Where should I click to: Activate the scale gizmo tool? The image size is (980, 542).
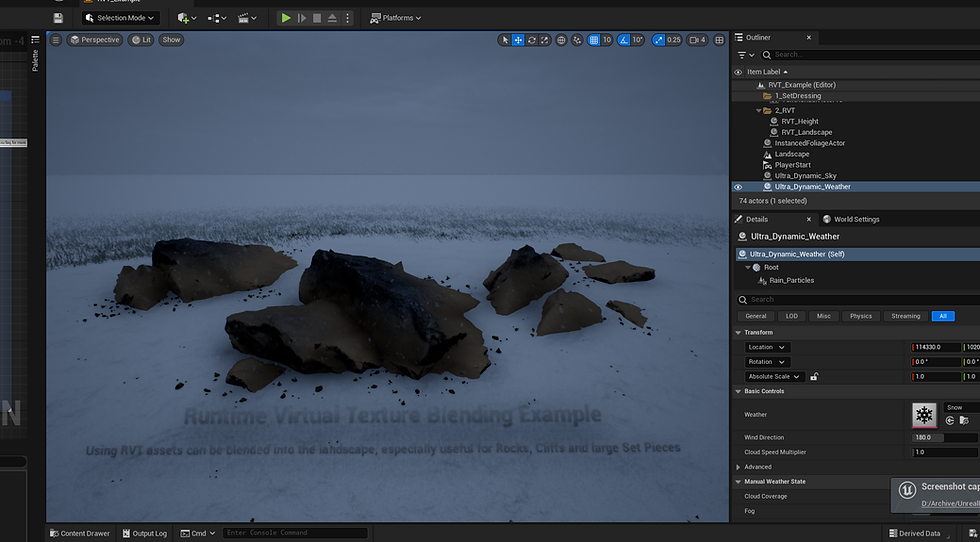point(544,40)
